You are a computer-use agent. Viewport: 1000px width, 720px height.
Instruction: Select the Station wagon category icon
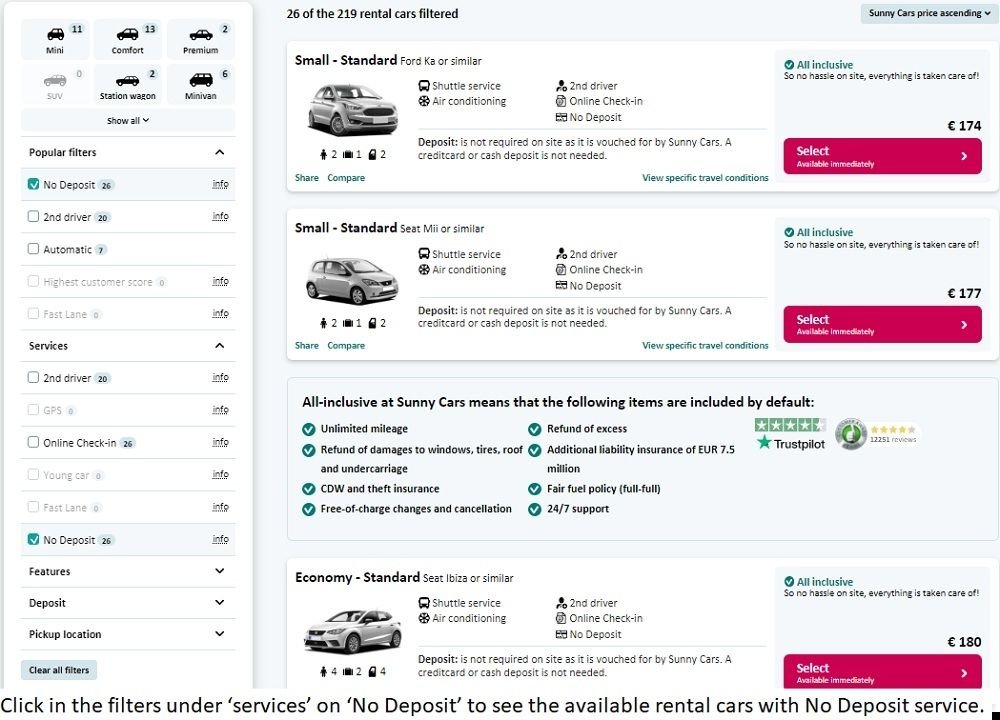pyautogui.click(x=128, y=85)
